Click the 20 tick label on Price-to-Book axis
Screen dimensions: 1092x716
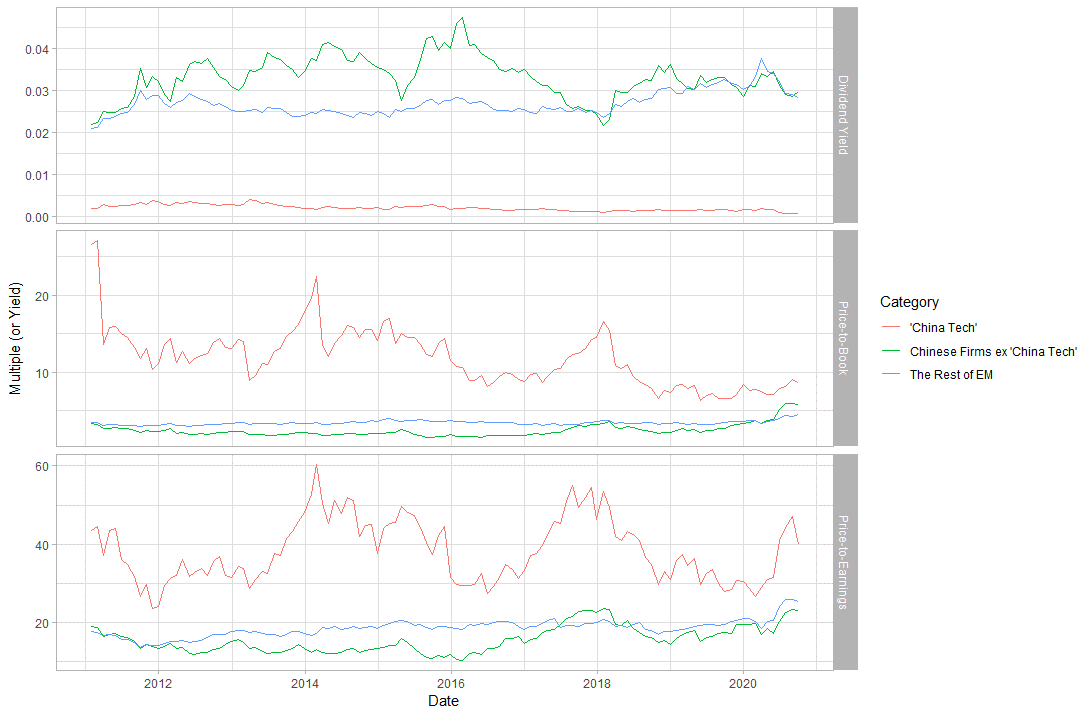pos(42,297)
